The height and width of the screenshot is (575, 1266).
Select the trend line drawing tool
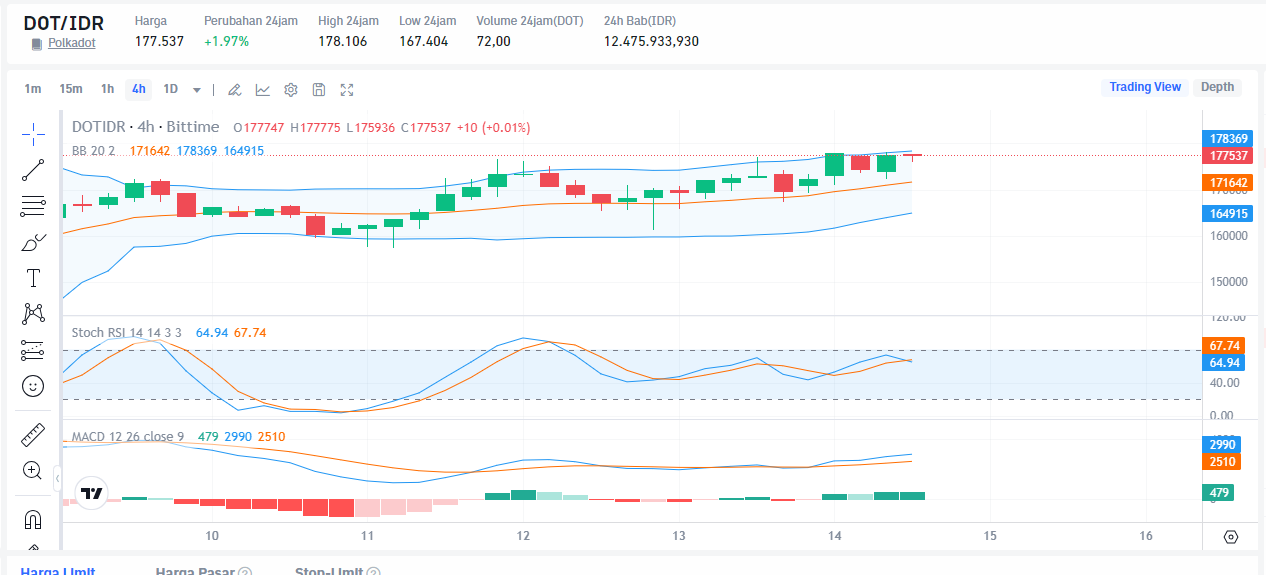pos(33,170)
